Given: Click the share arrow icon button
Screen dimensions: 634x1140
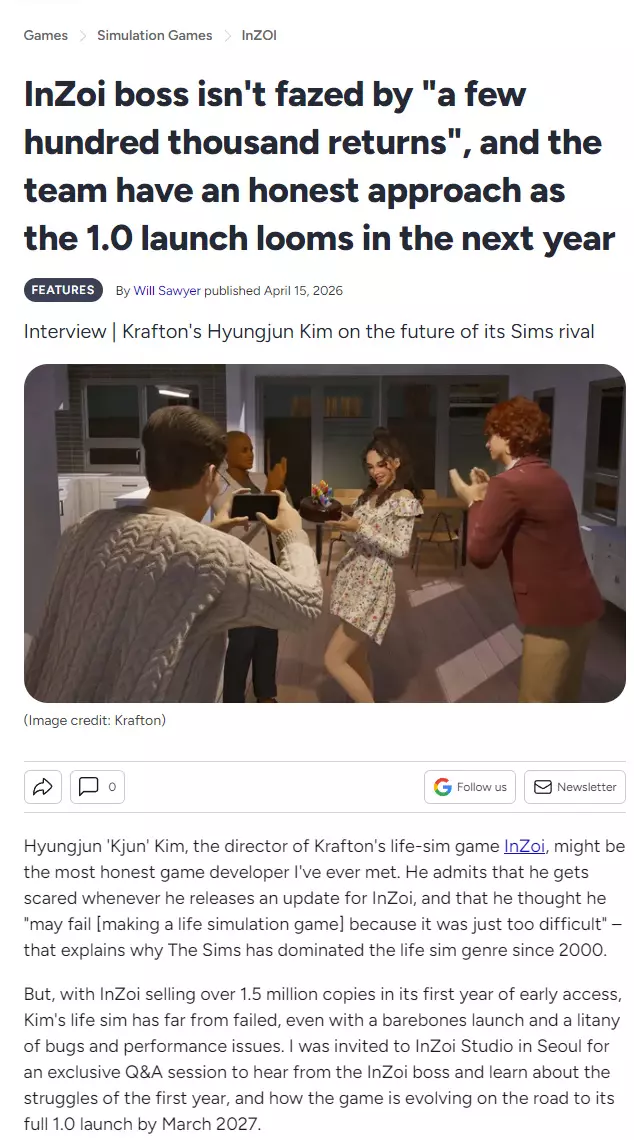Looking at the screenshot, I should point(43,787).
